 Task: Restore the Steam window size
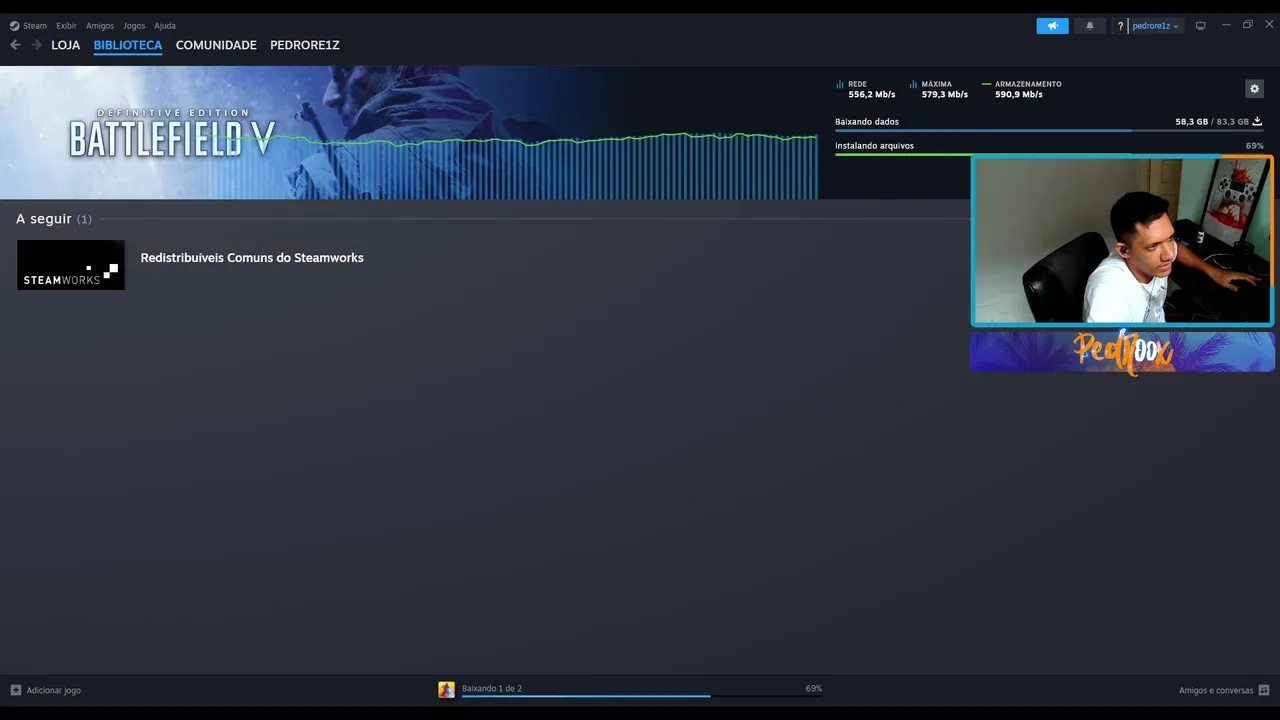coord(1247,25)
